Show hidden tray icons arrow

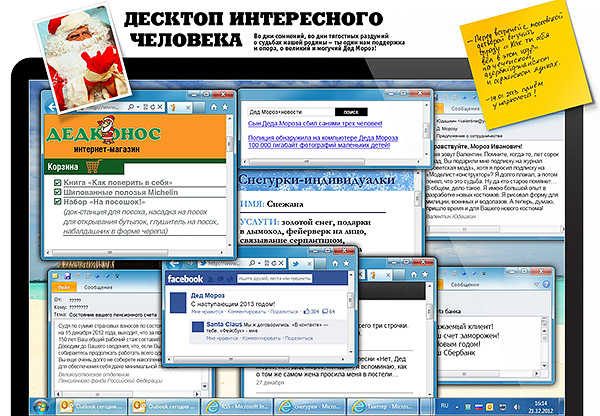457,406
